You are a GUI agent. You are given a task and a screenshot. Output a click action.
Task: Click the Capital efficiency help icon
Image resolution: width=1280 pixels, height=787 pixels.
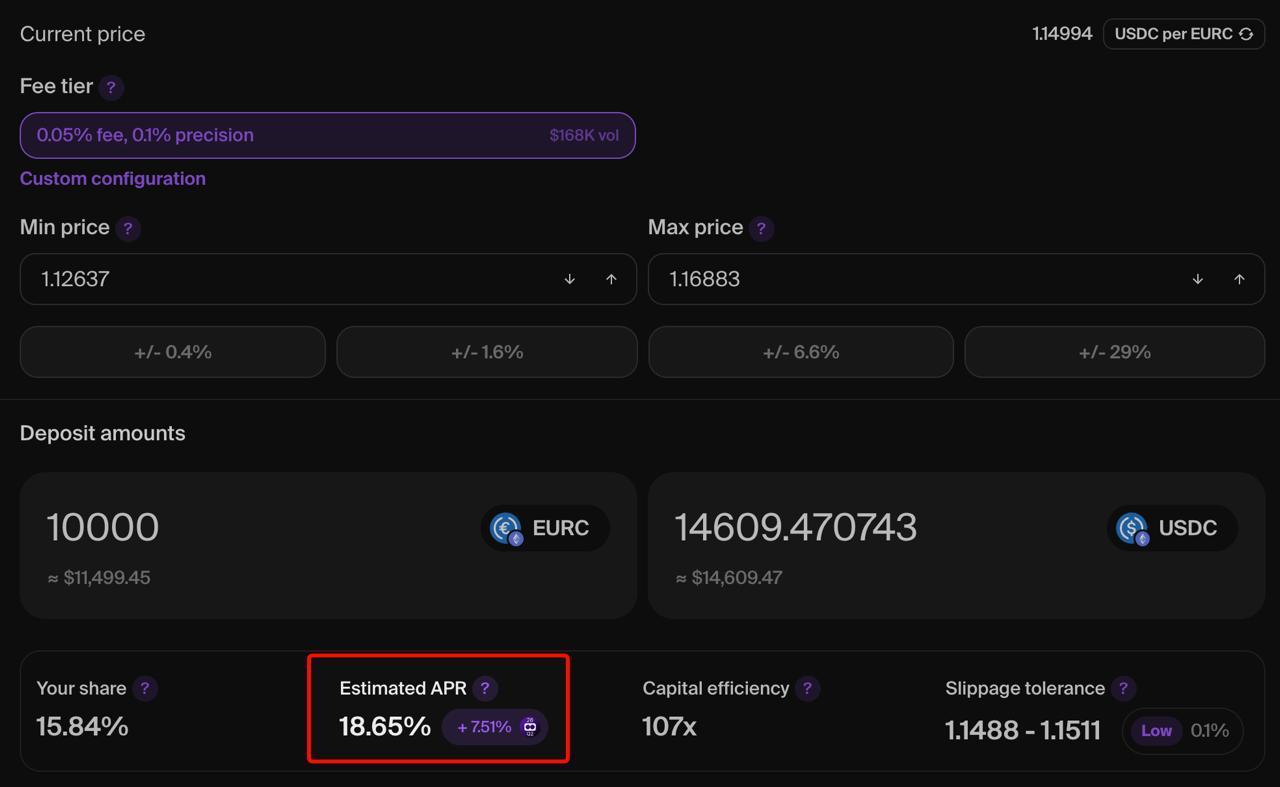point(807,688)
